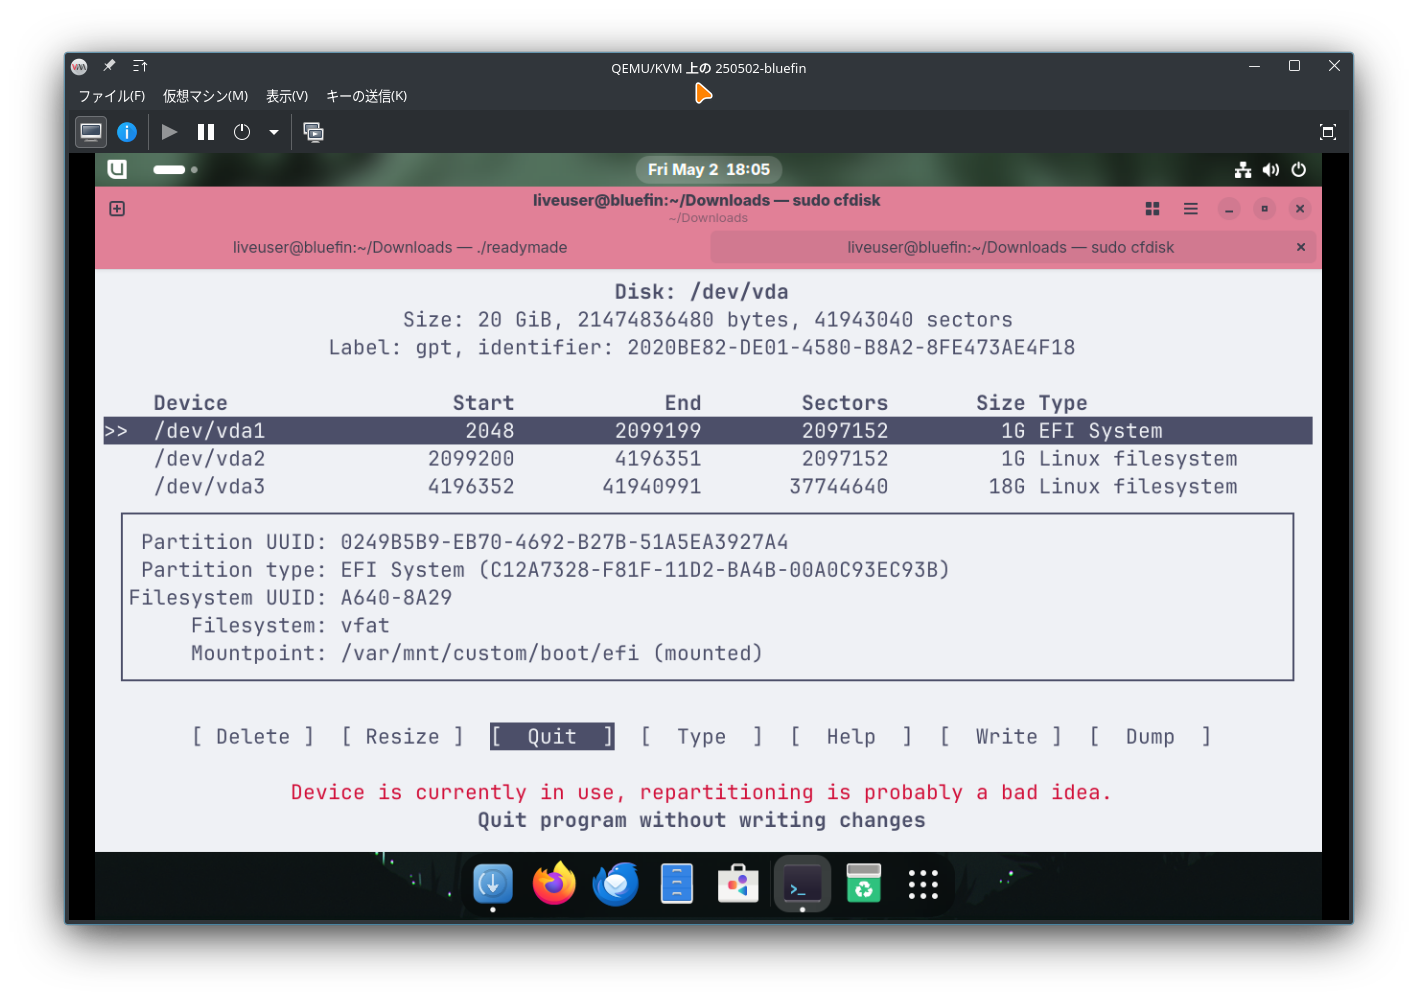Open the blue document app in dock
The width and height of the screenshot is (1418, 1001).
677,884
